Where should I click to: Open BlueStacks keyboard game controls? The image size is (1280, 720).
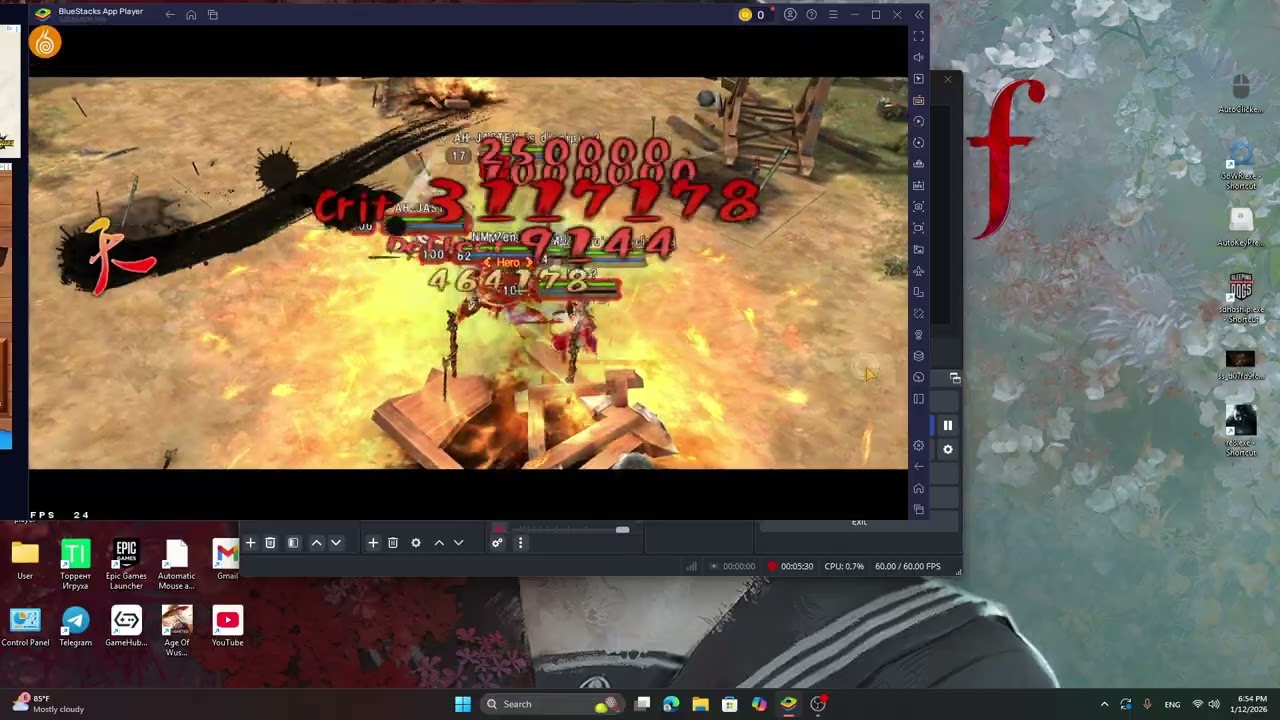click(x=919, y=100)
